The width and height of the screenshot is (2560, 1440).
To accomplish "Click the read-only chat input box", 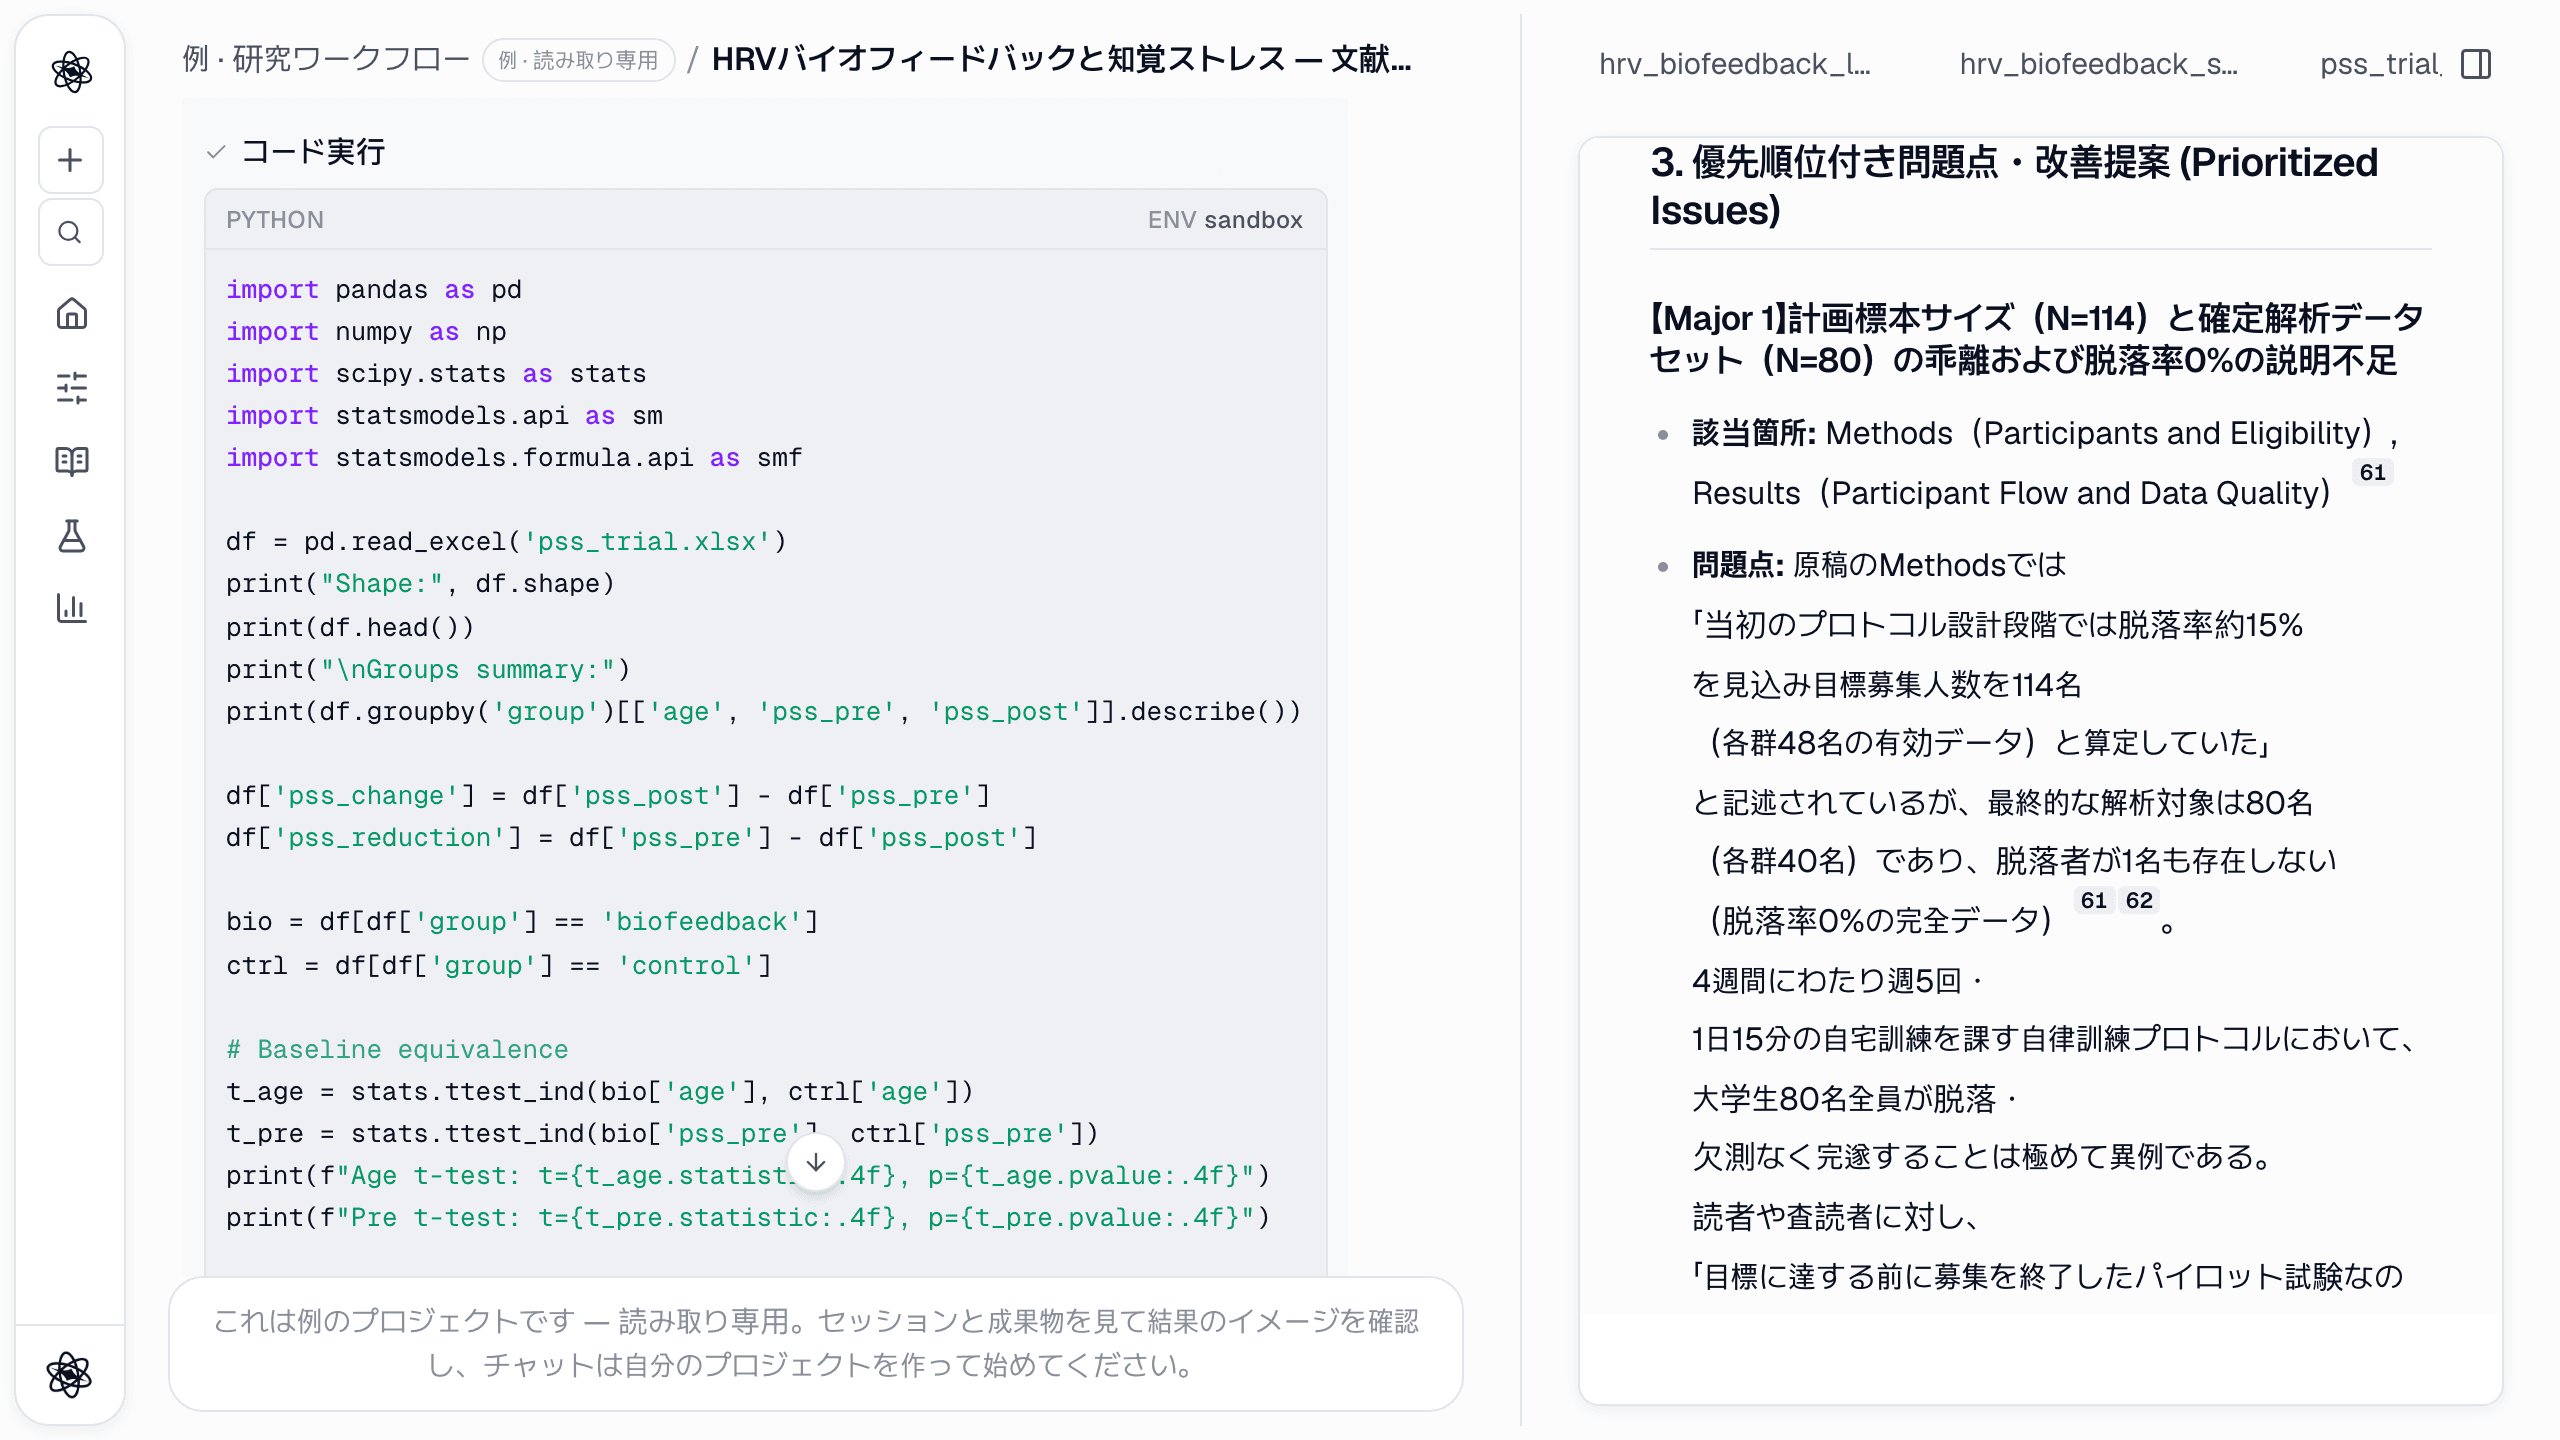I will 816,1343.
